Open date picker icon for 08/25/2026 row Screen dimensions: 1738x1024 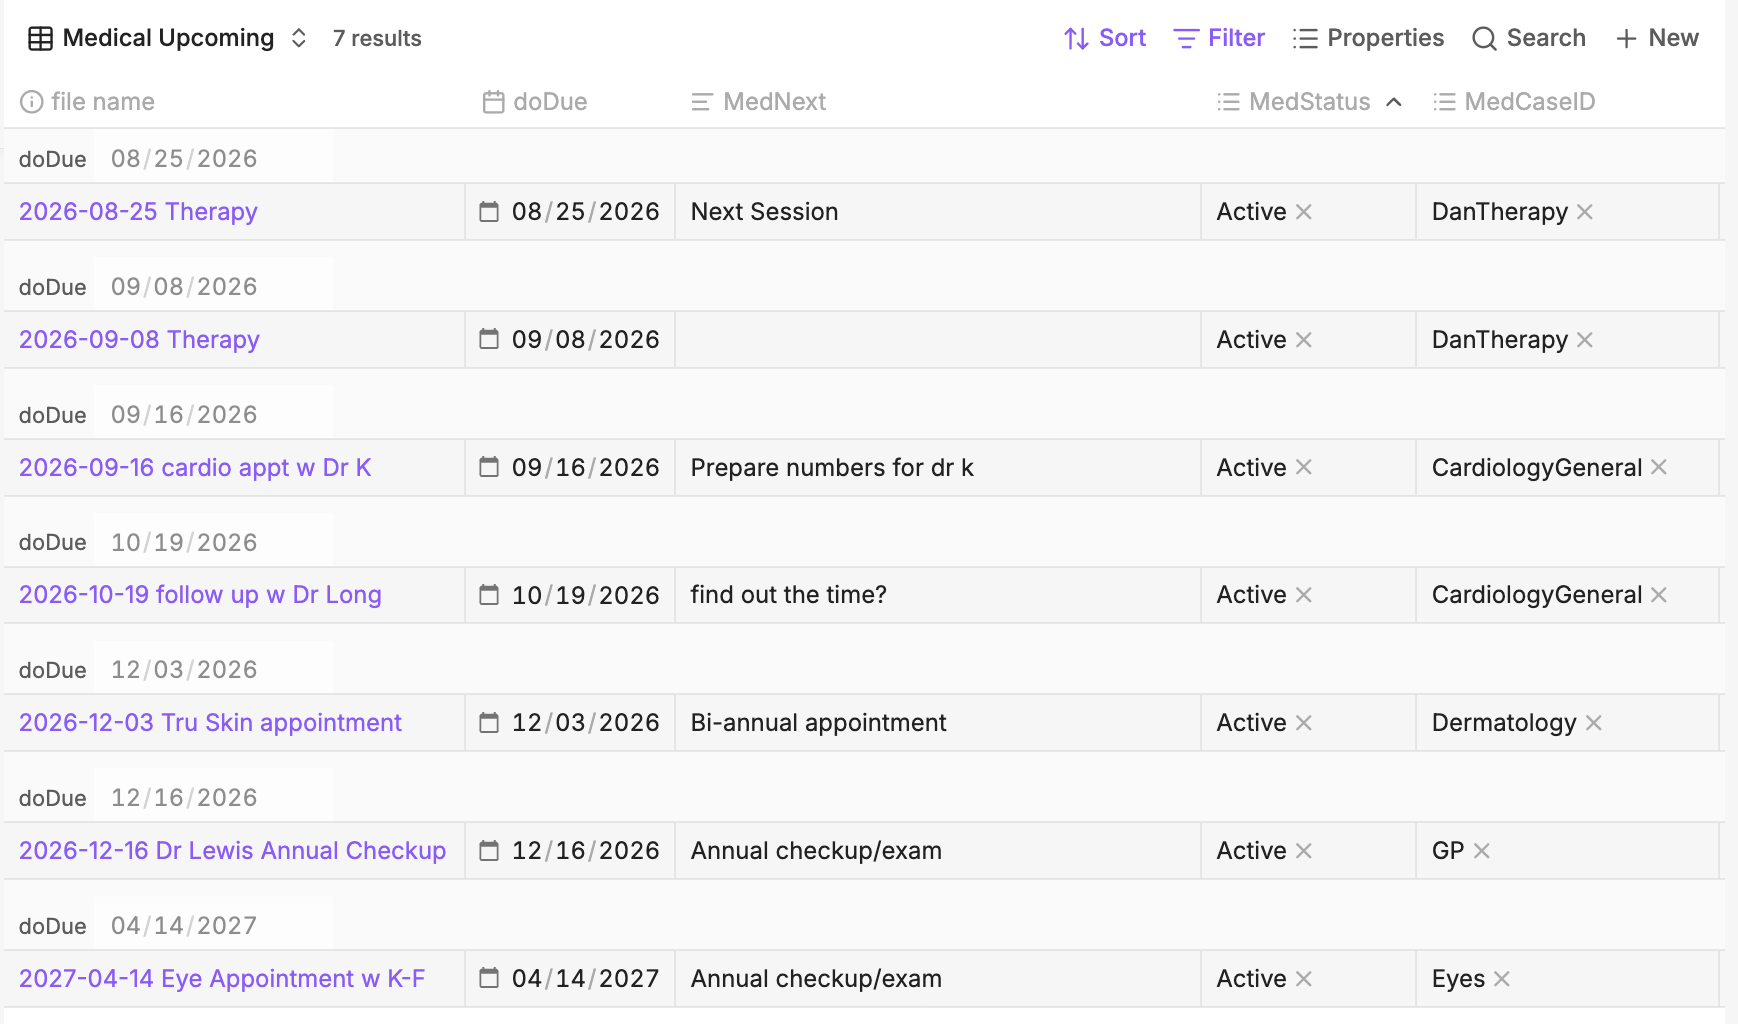[x=489, y=212]
